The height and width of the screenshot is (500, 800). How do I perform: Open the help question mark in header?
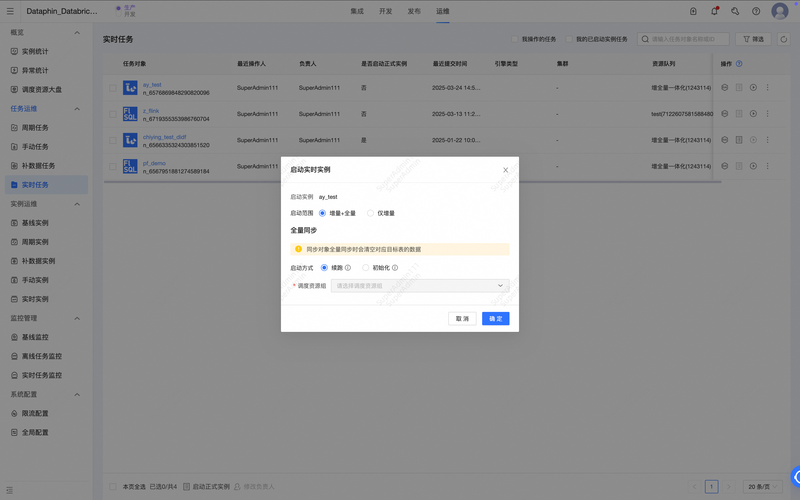click(x=756, y=11)
